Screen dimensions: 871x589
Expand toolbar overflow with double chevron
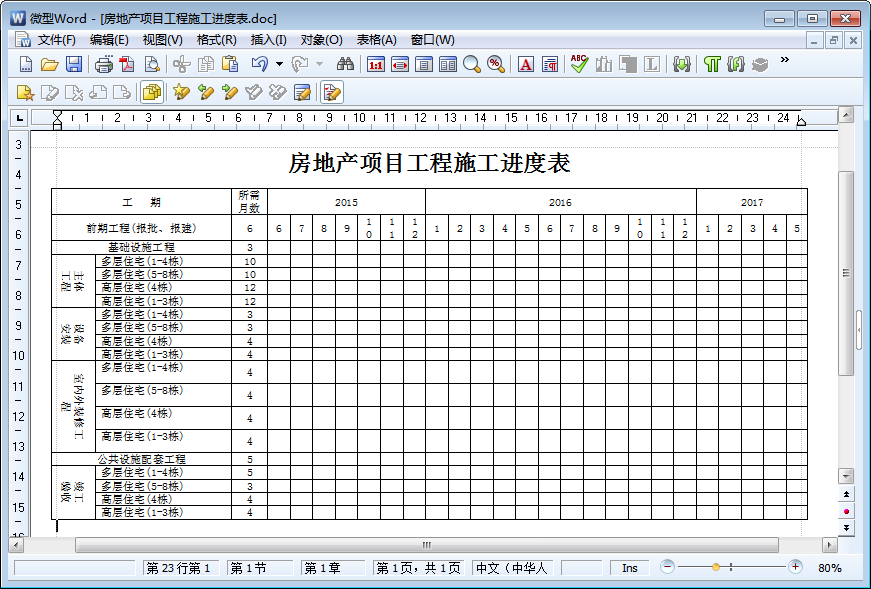(784, 59)
